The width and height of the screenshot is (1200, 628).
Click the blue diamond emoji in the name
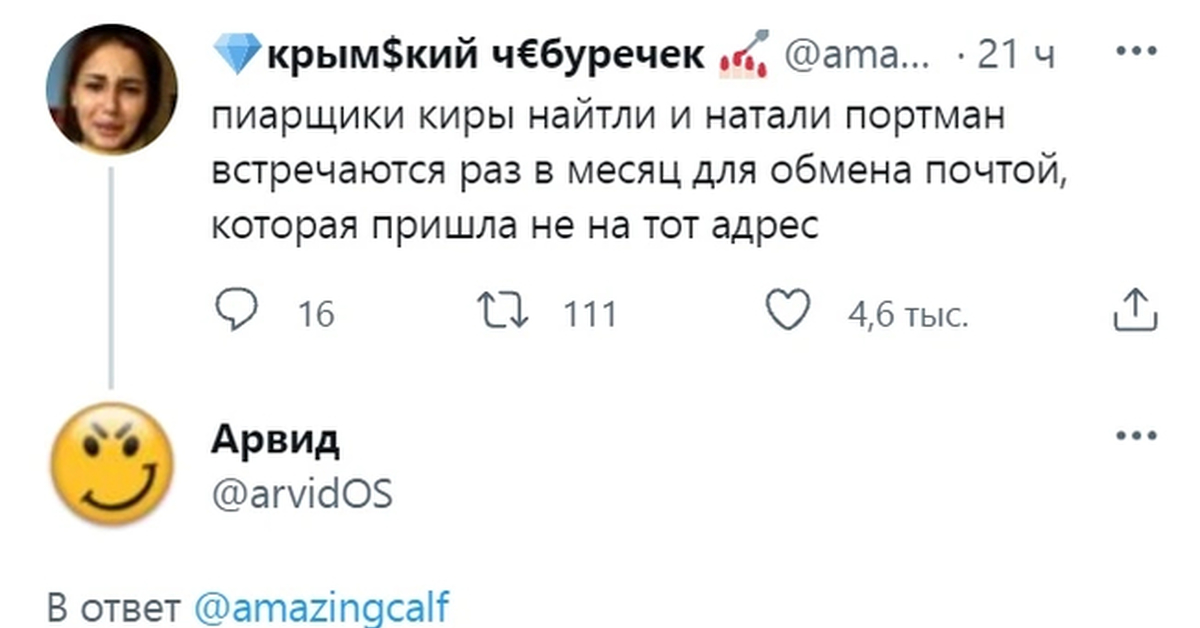click(238, 56)
